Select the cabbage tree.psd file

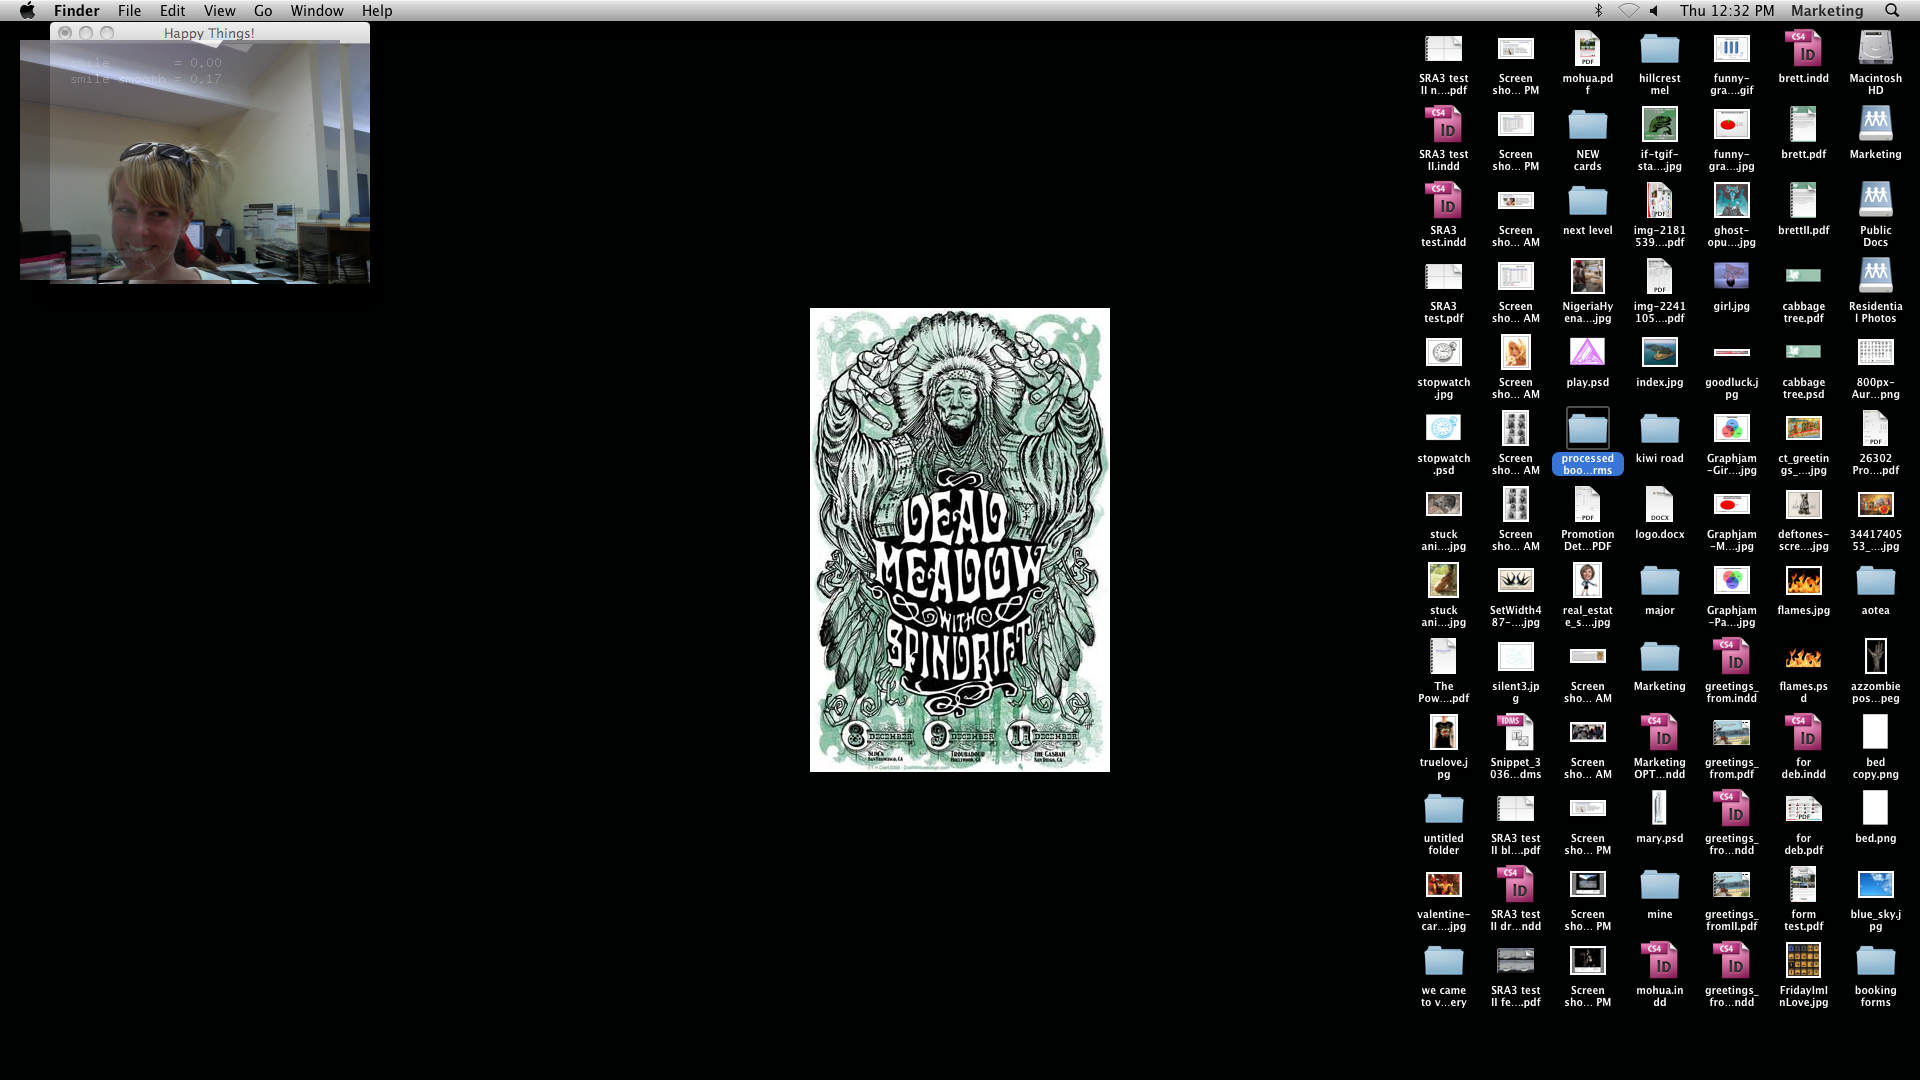pos(1803,353)
